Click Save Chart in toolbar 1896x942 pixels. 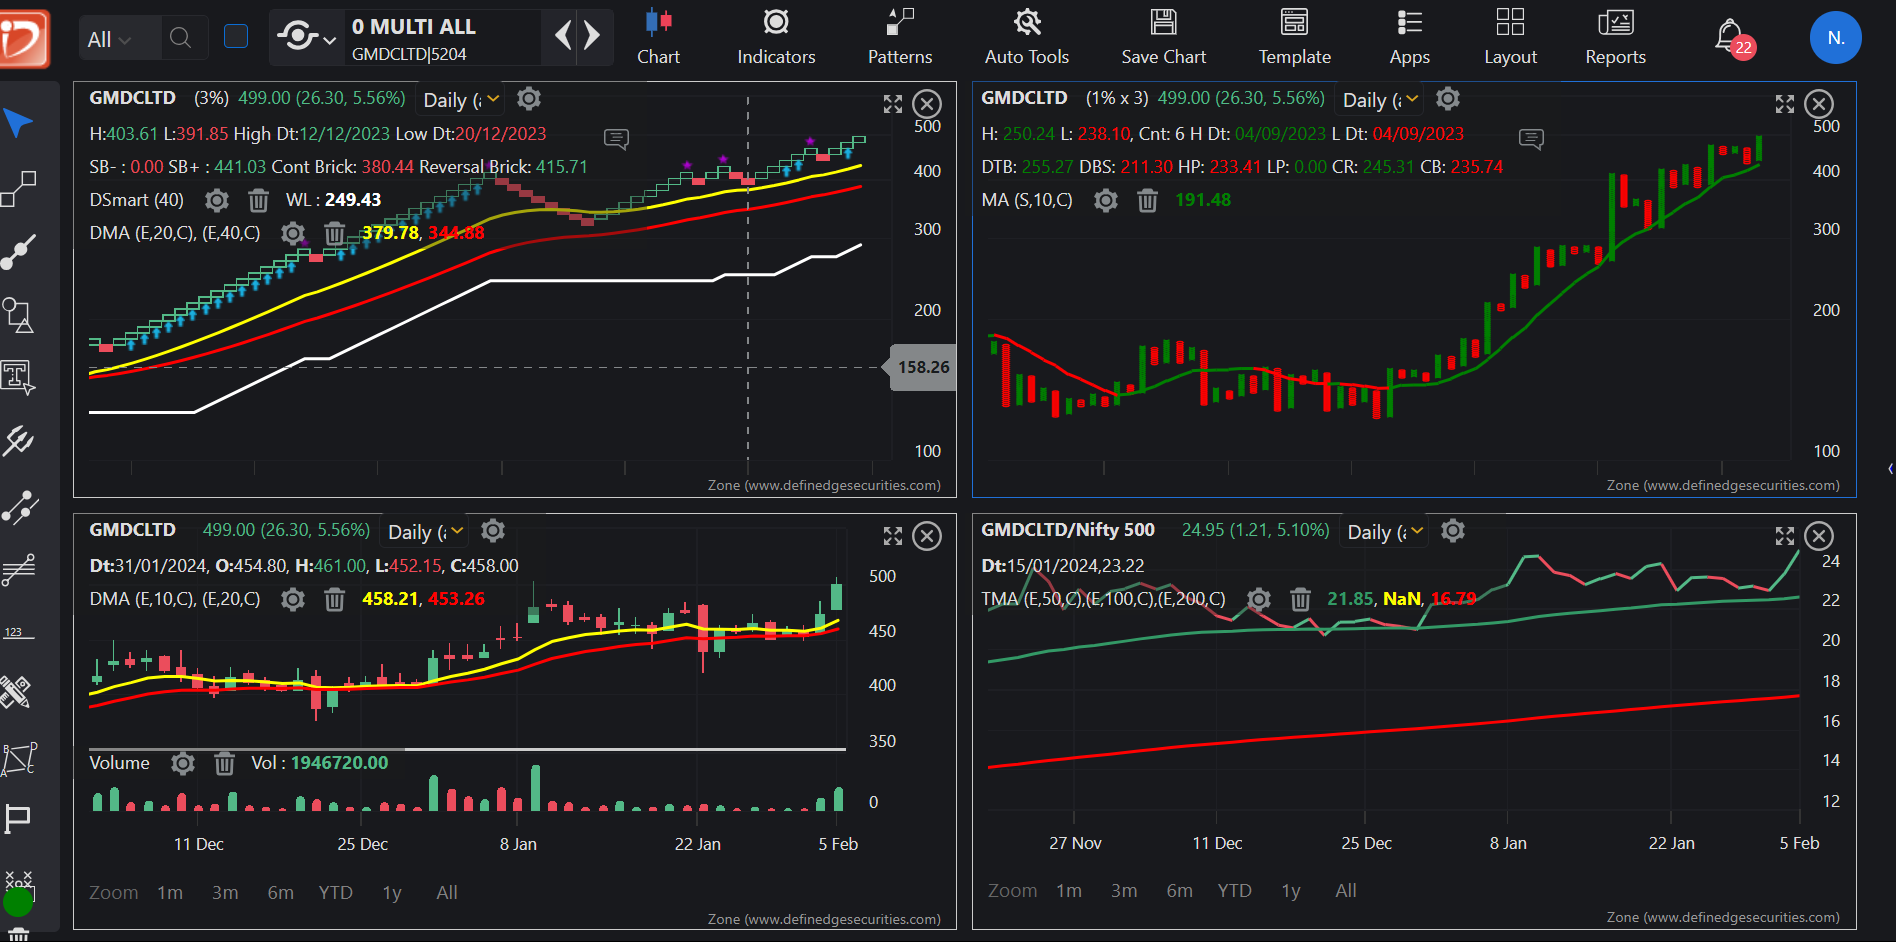[1164, 37]
